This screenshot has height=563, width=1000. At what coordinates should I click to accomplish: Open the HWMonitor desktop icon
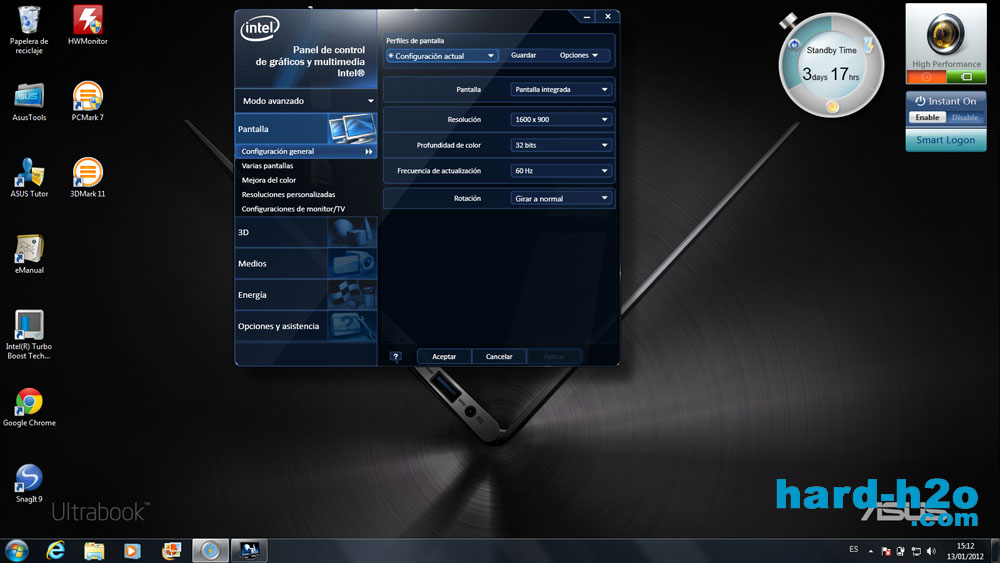pyautogui.click(x=87, y=20)
